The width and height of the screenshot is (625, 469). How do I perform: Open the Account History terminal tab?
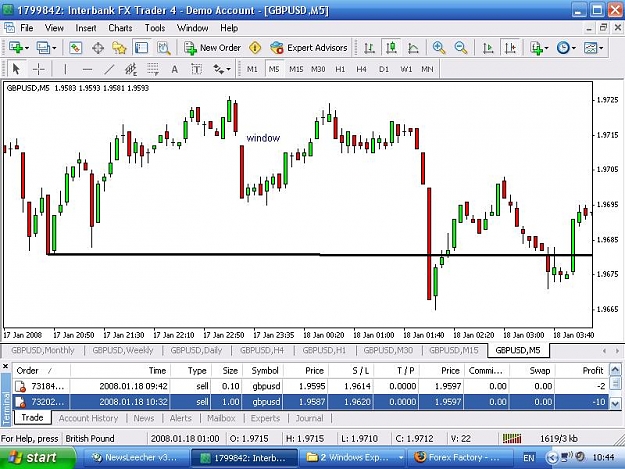coord(88,418)
